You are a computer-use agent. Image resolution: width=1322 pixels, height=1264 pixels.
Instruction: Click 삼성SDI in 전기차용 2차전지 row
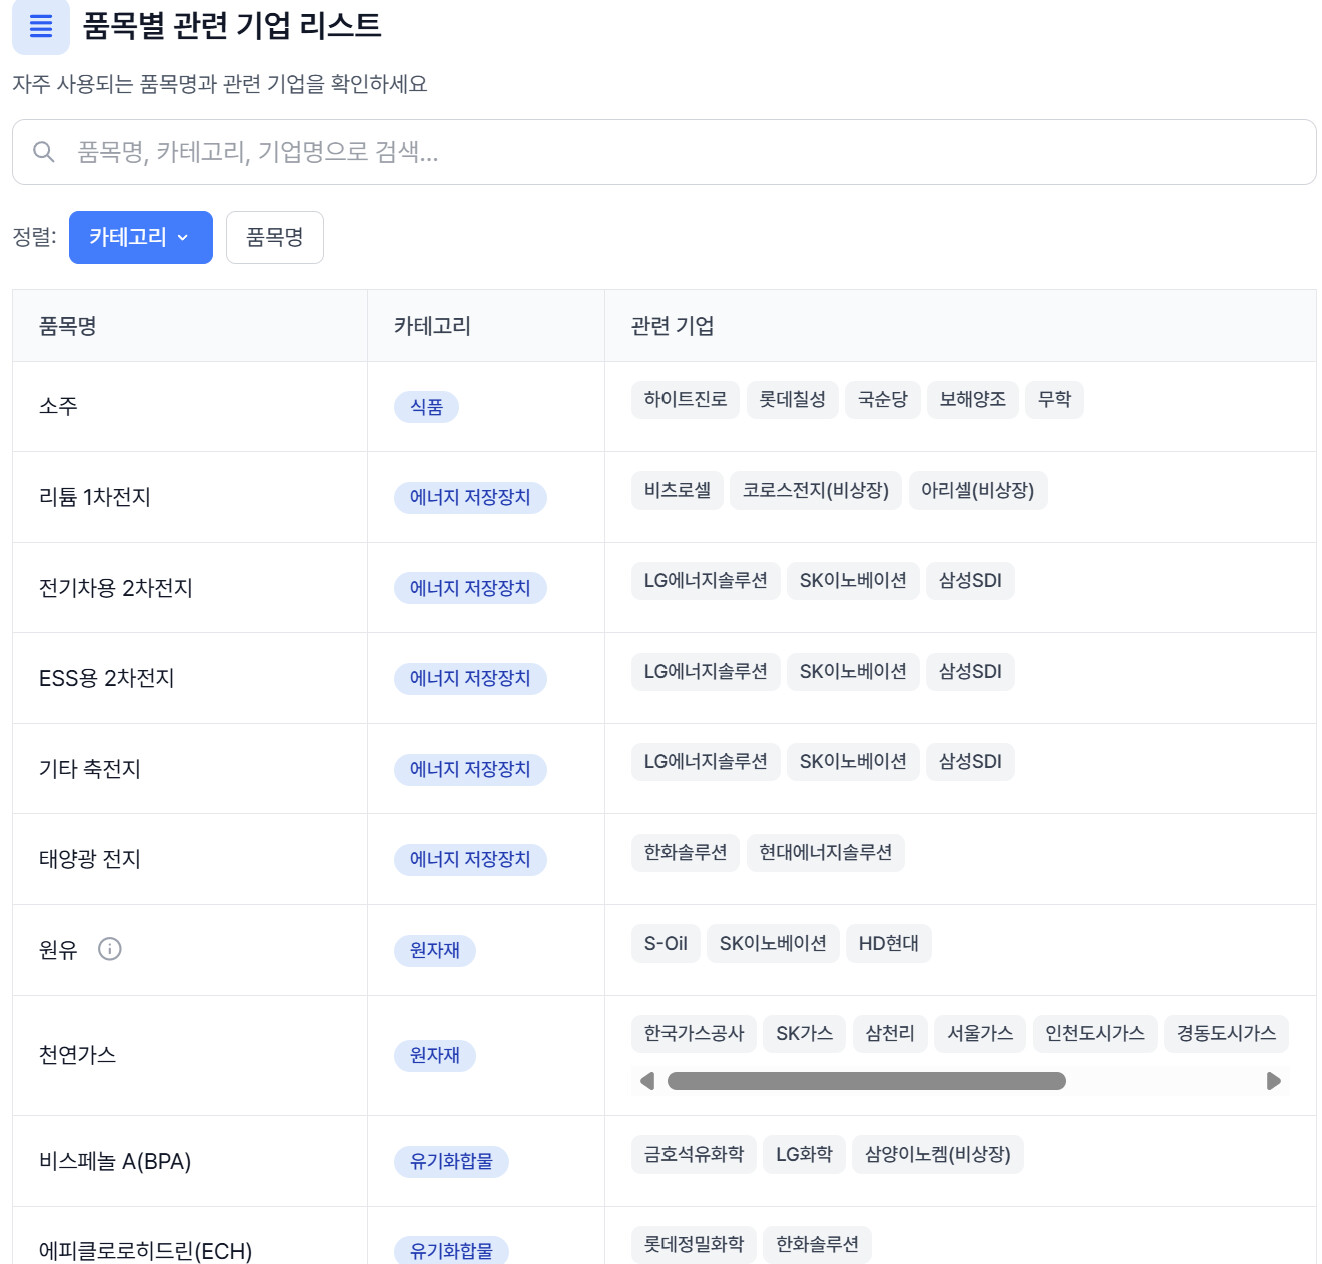[x=970, y=581]
